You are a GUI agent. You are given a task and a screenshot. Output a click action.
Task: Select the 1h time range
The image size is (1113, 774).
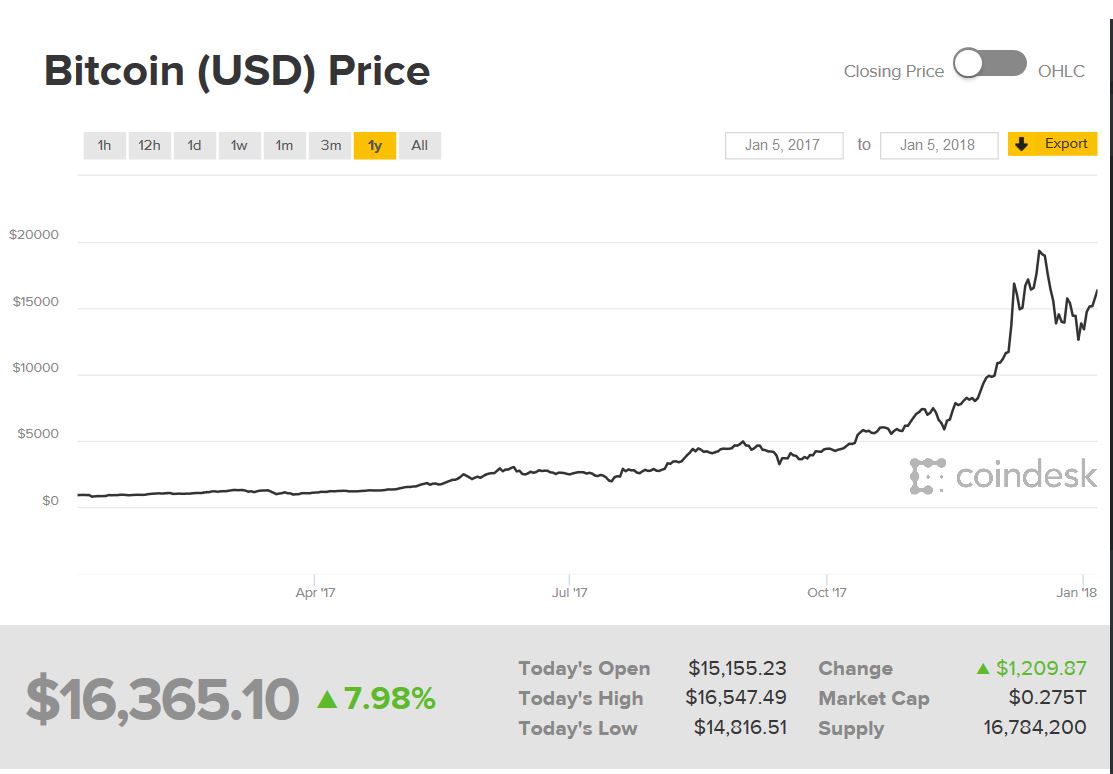coord(104,146)
